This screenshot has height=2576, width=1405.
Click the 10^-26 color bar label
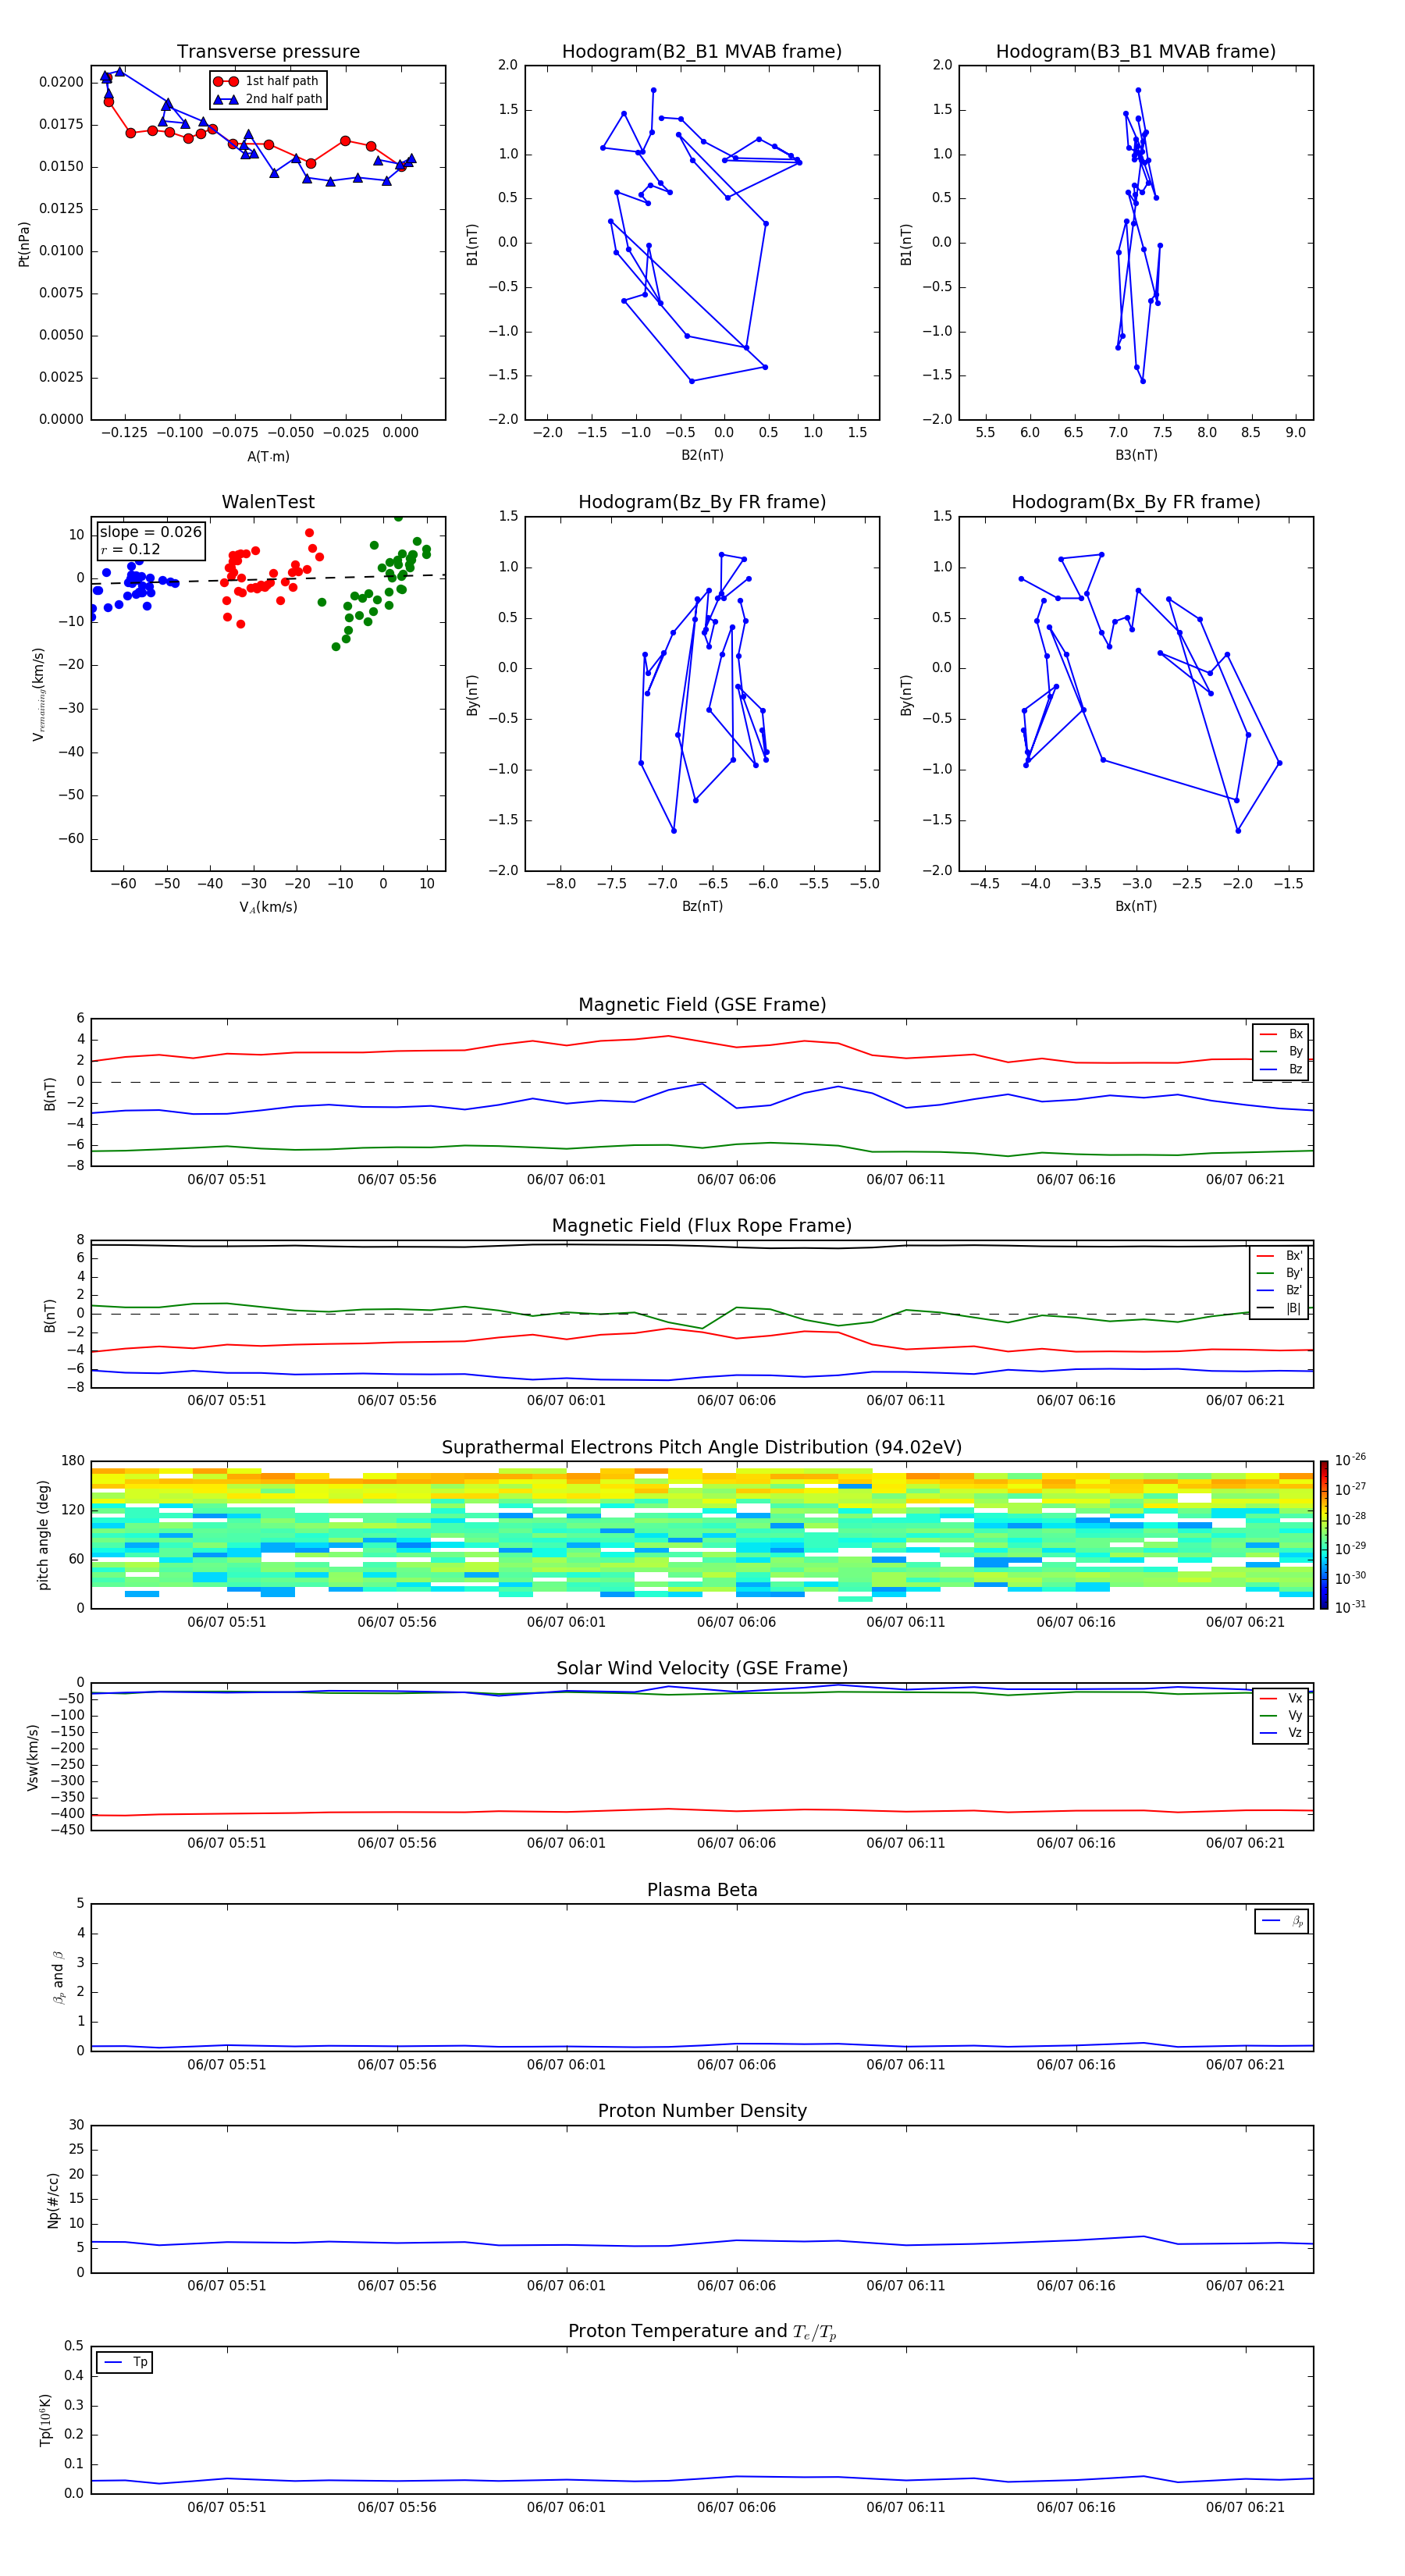tap(1350, 1460)
